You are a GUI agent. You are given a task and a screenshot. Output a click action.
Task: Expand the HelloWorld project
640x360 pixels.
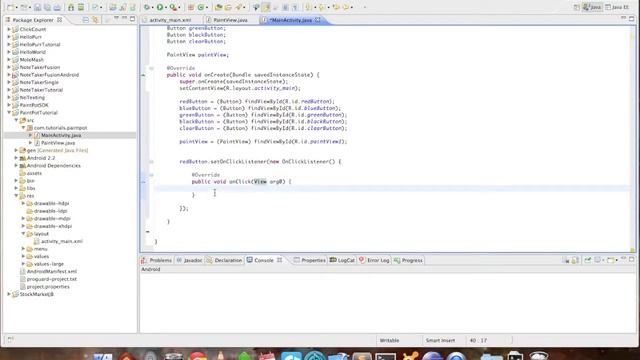[9, 52]
